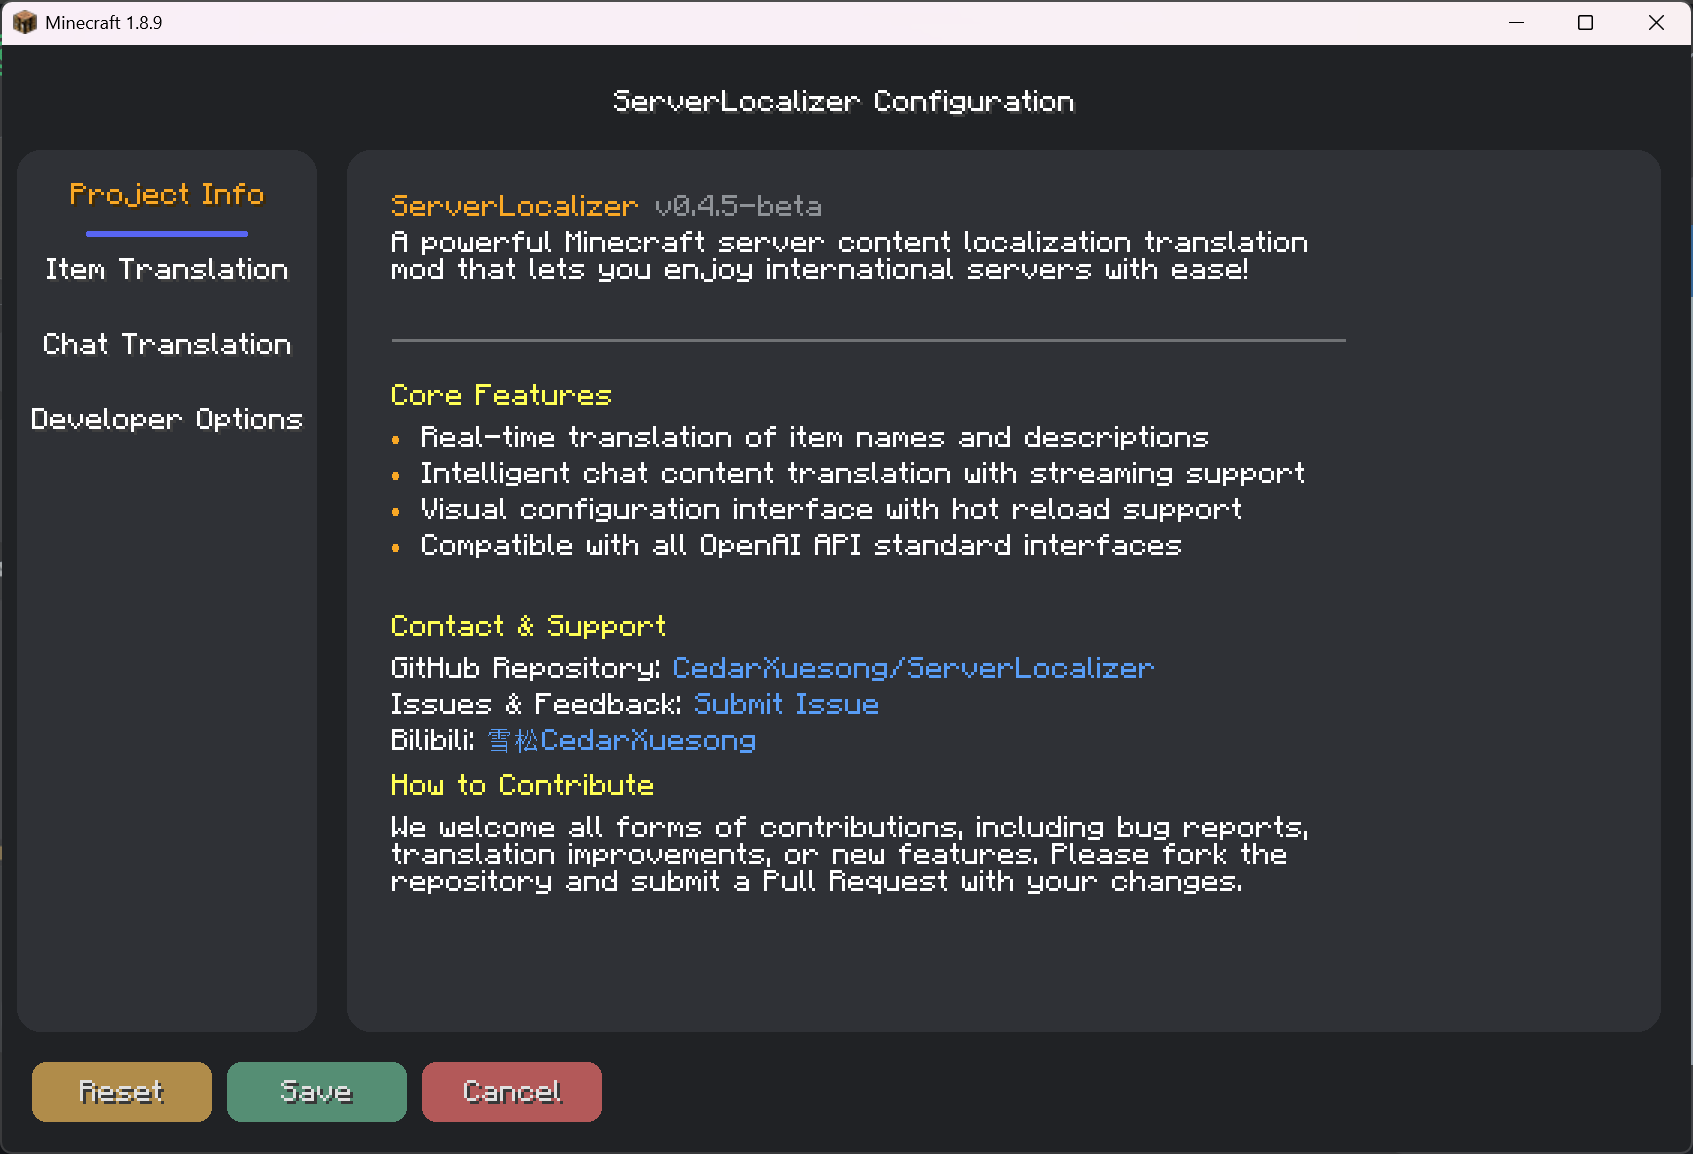This screenshot has height=1154, width=1693.
Task: Open the Bilibili 雪松CedarXuesong link
Action: (622, 740)
